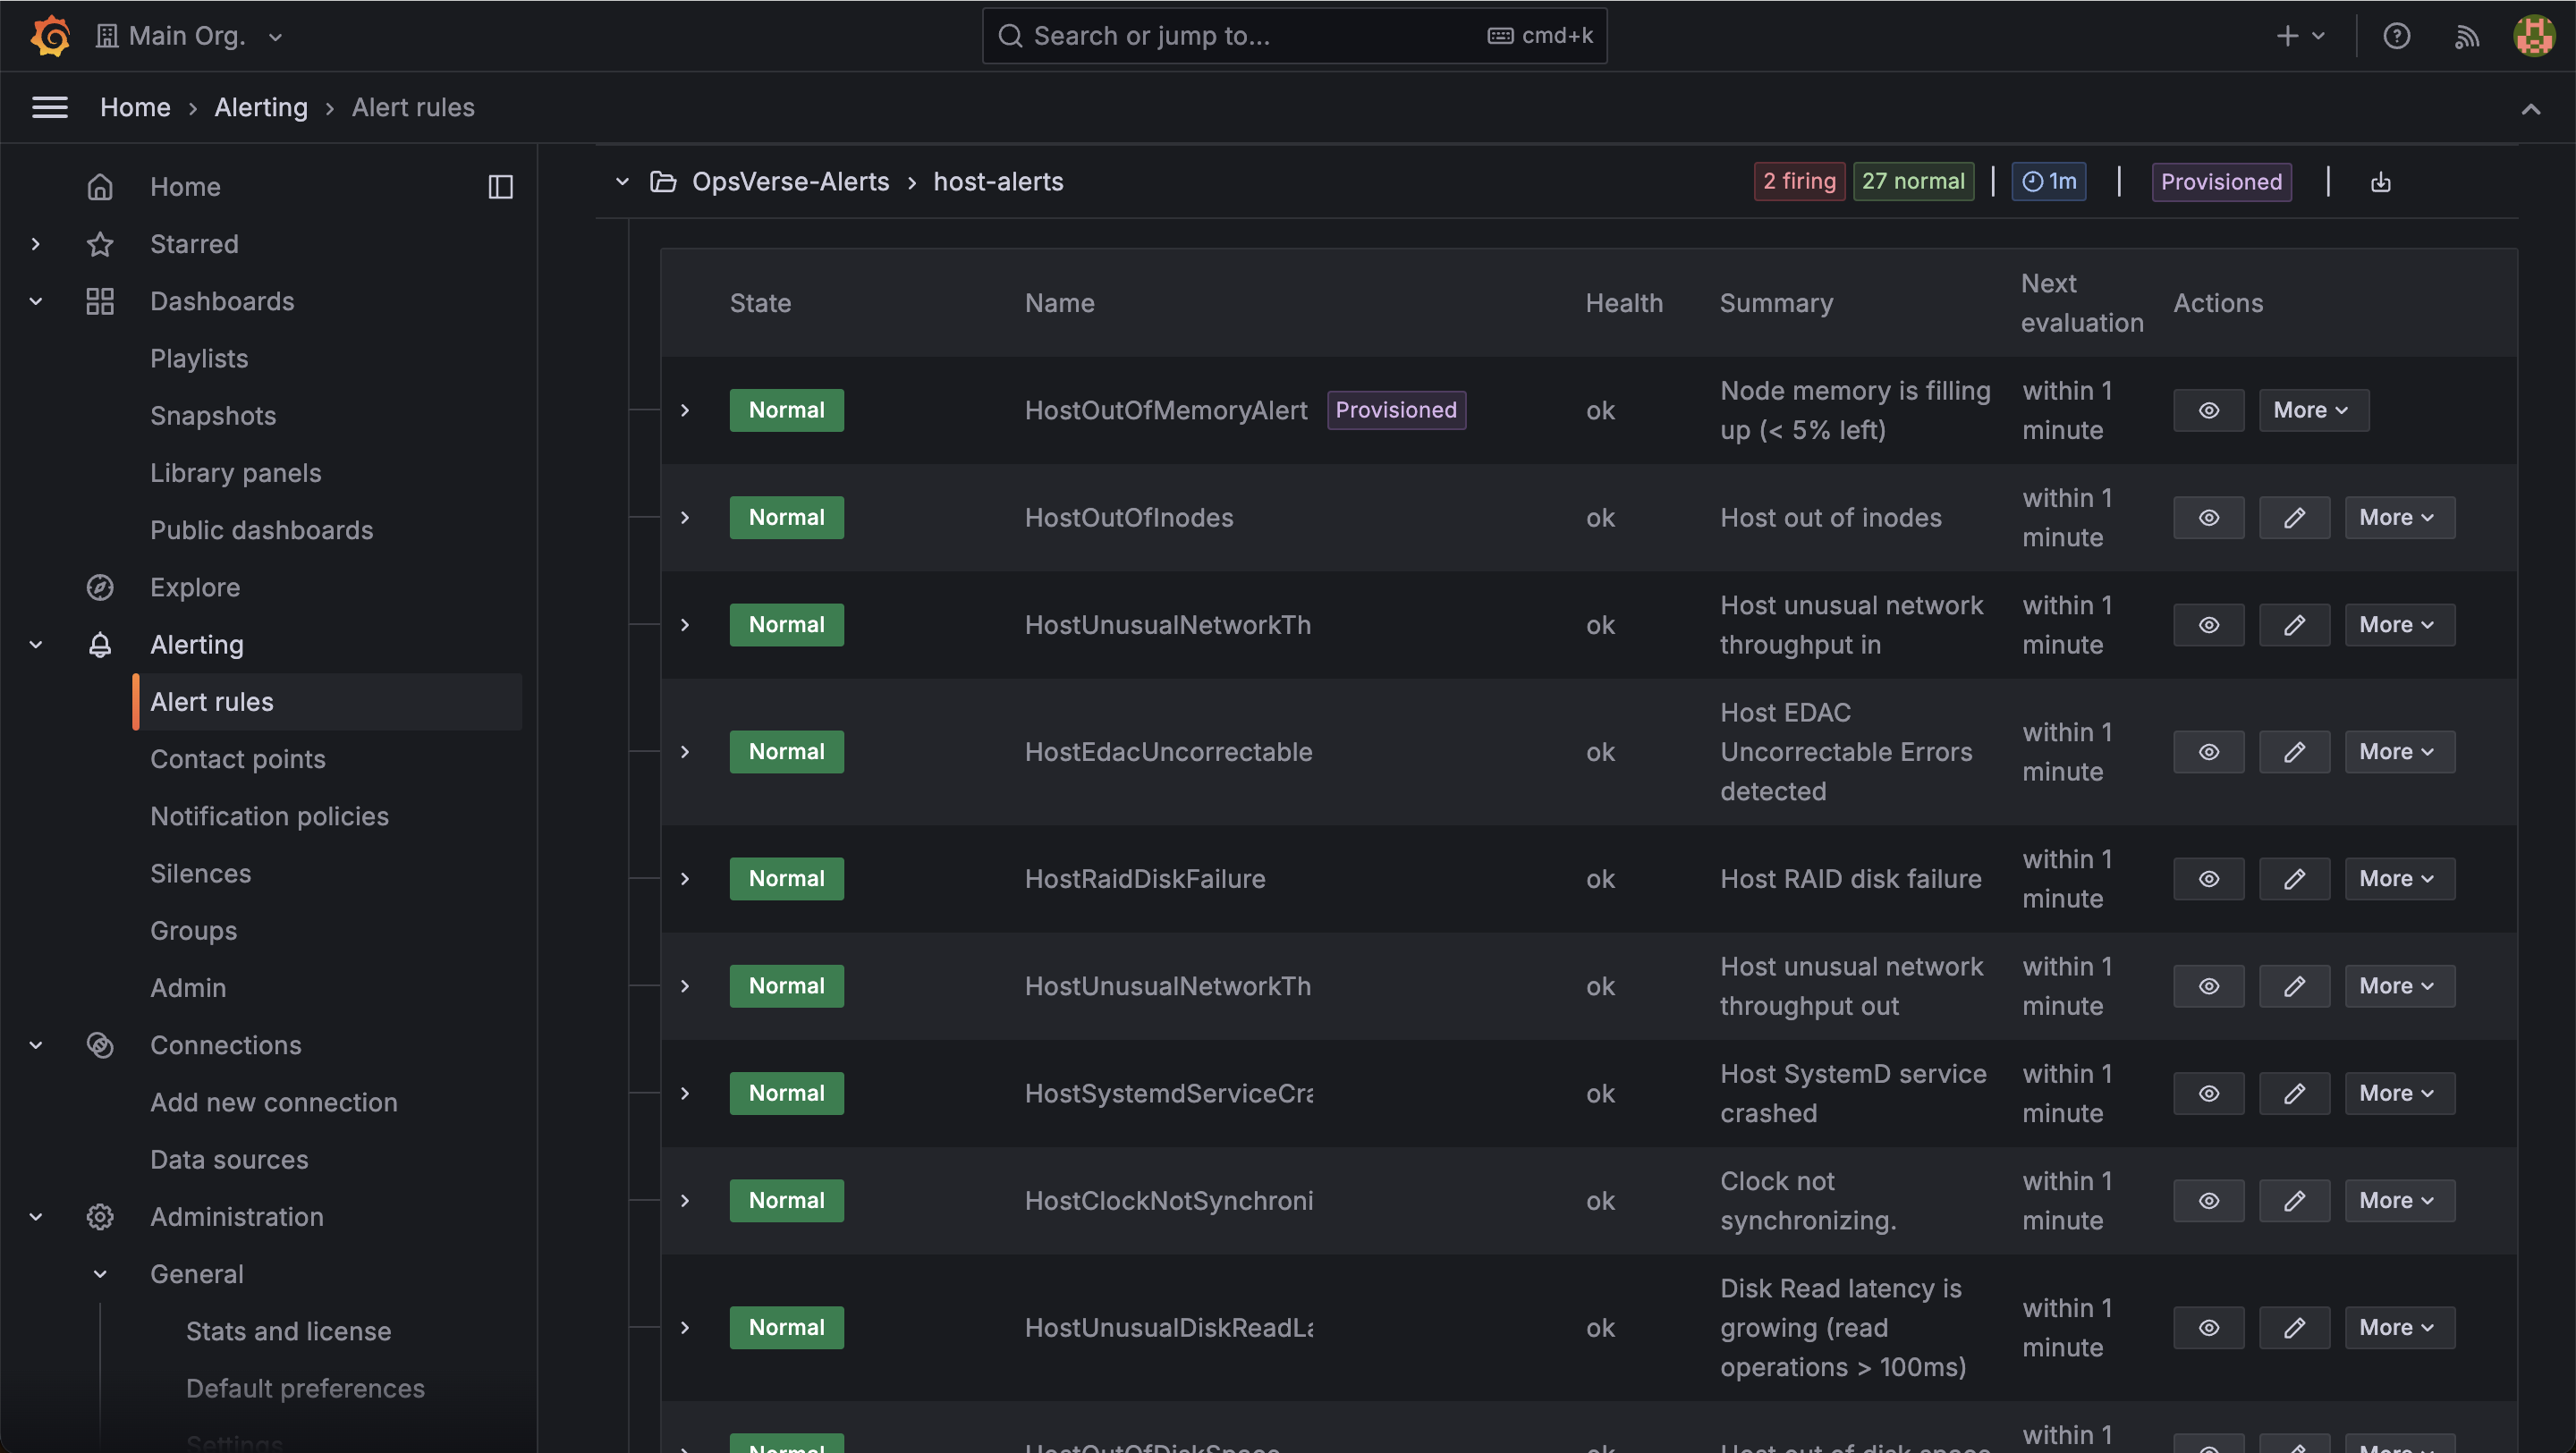Open the hamburger menu toggle
The width and height of the screenshot is (2576, 1453).
click(x=50, y=107)
